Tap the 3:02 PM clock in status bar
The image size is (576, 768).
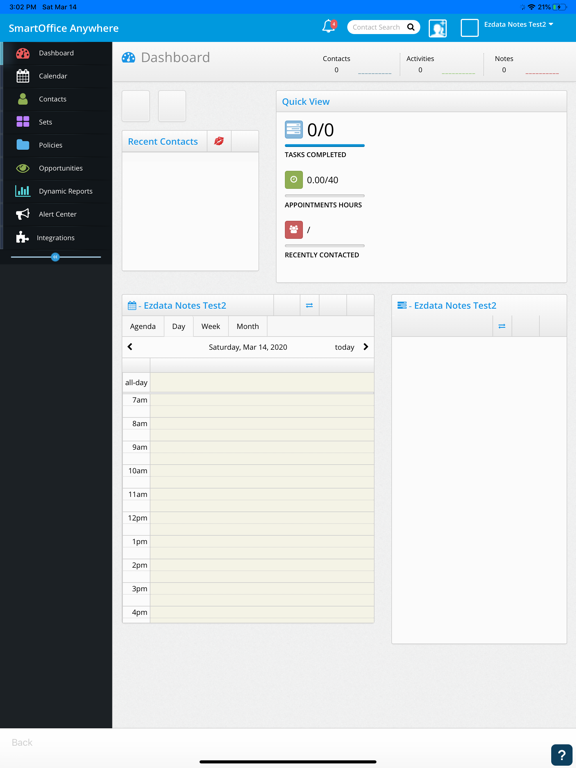(x=23, y=7)
